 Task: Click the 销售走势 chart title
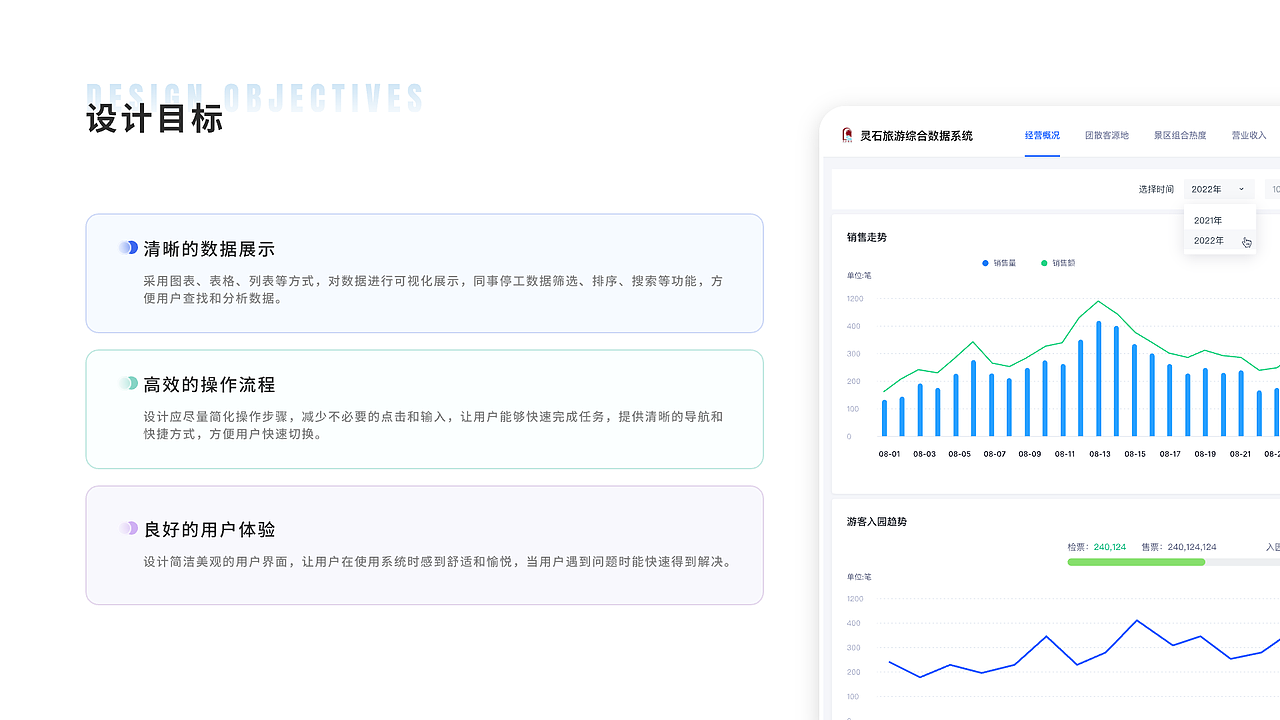[x=867, y=238]
